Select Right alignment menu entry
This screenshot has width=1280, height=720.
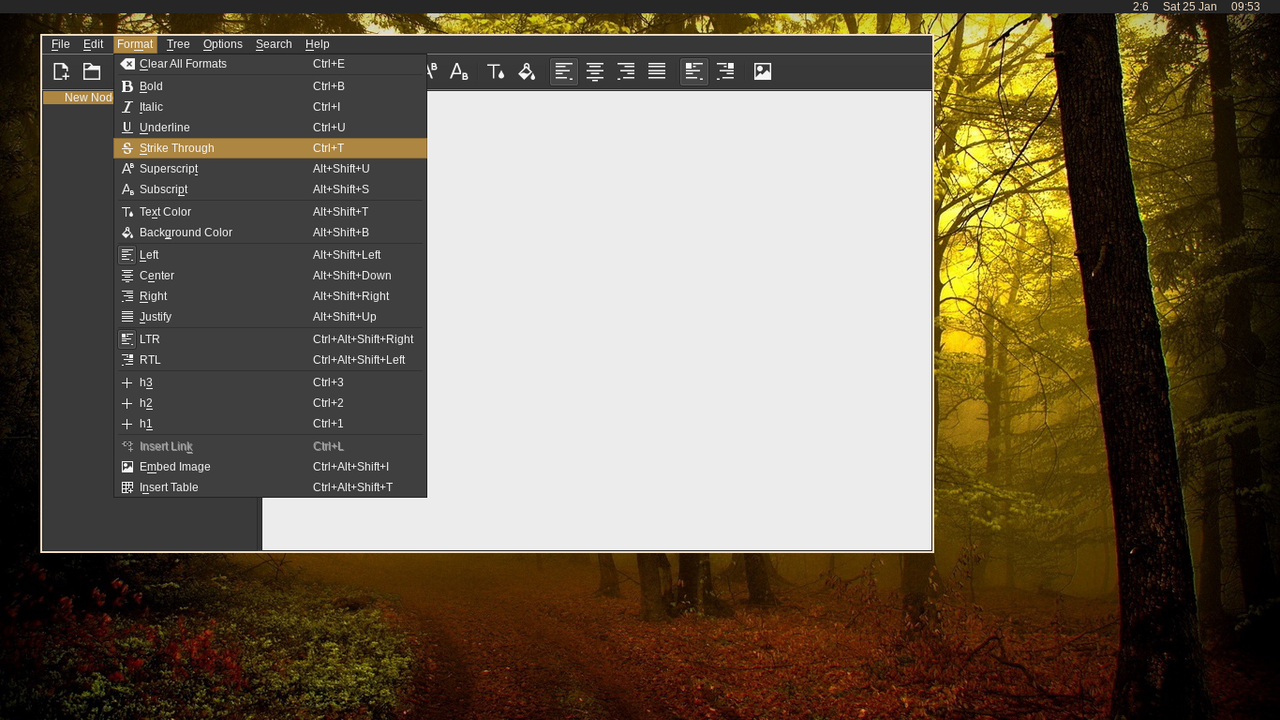270,296
